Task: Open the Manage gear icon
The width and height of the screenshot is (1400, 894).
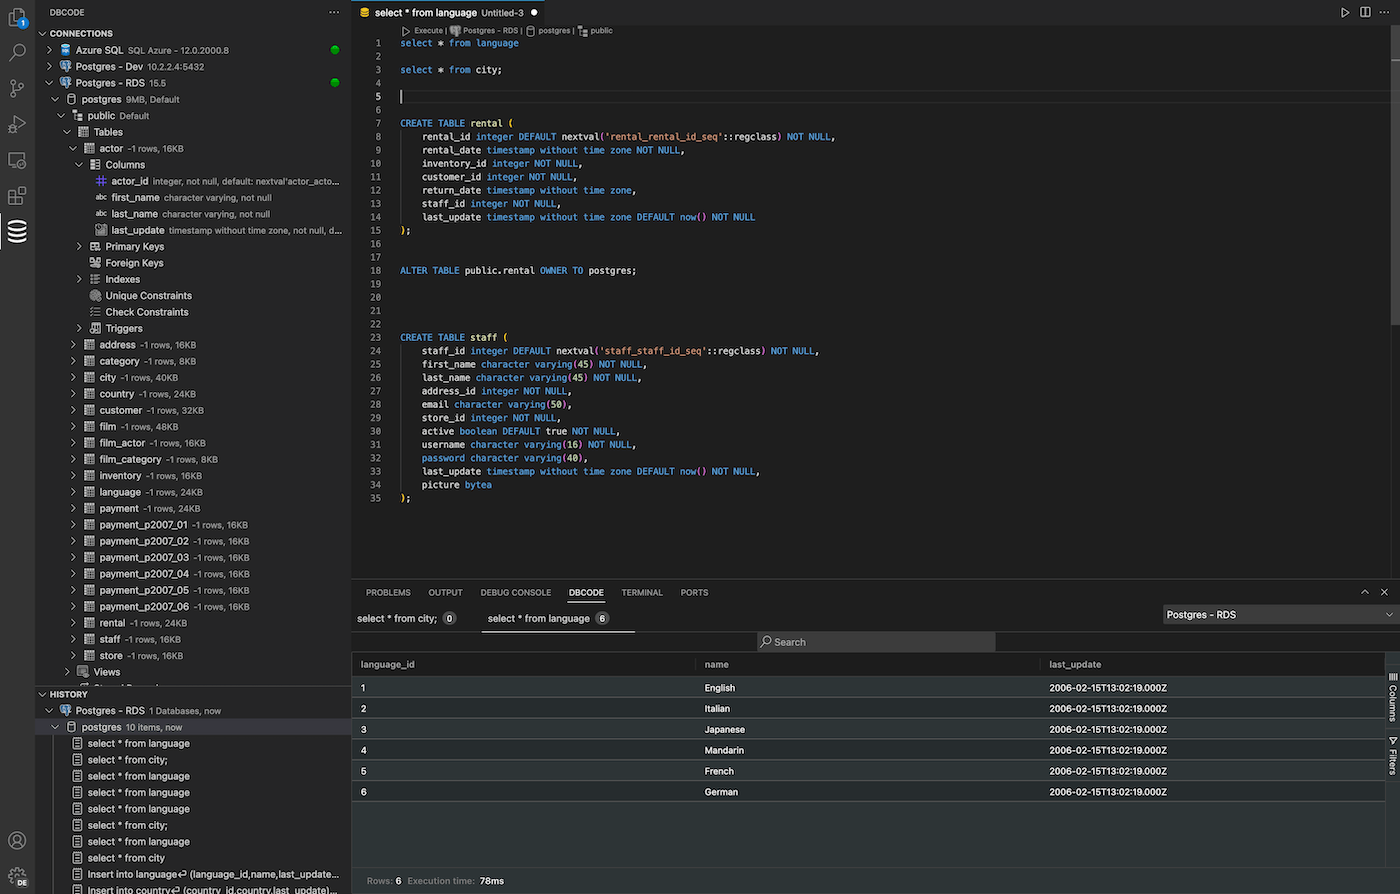Action: [17, 877]
